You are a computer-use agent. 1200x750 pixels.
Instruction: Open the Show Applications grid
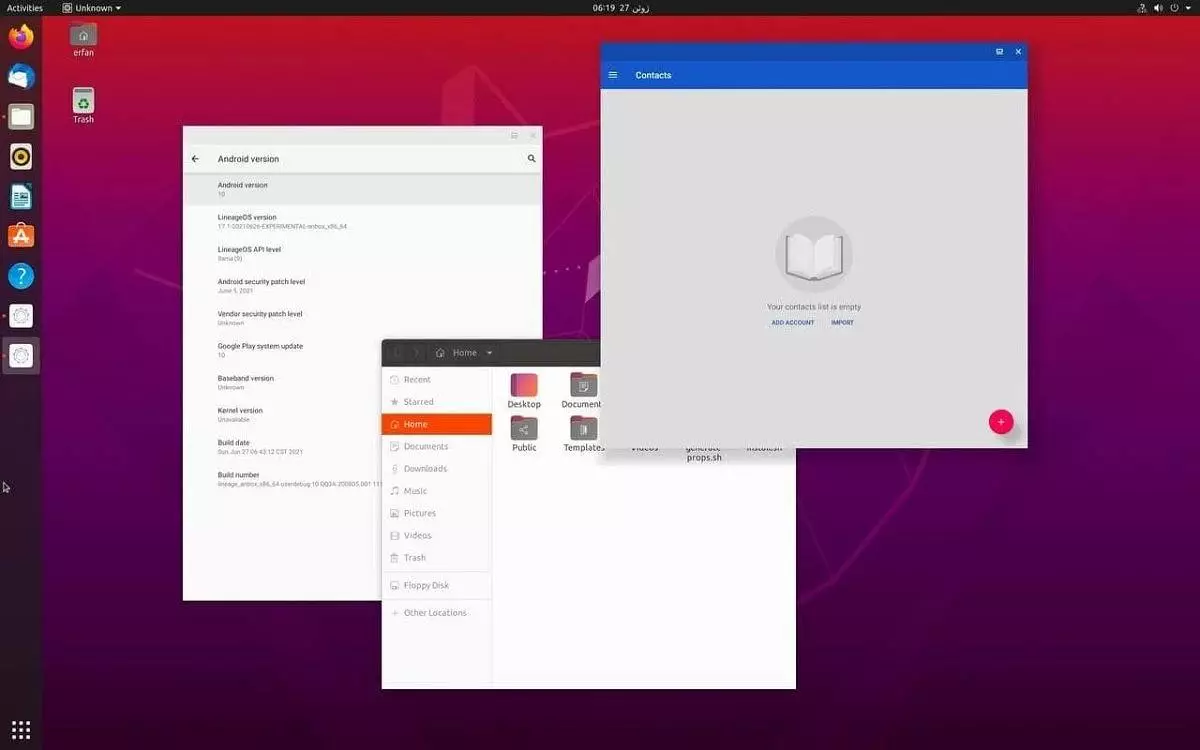[20, 728]
